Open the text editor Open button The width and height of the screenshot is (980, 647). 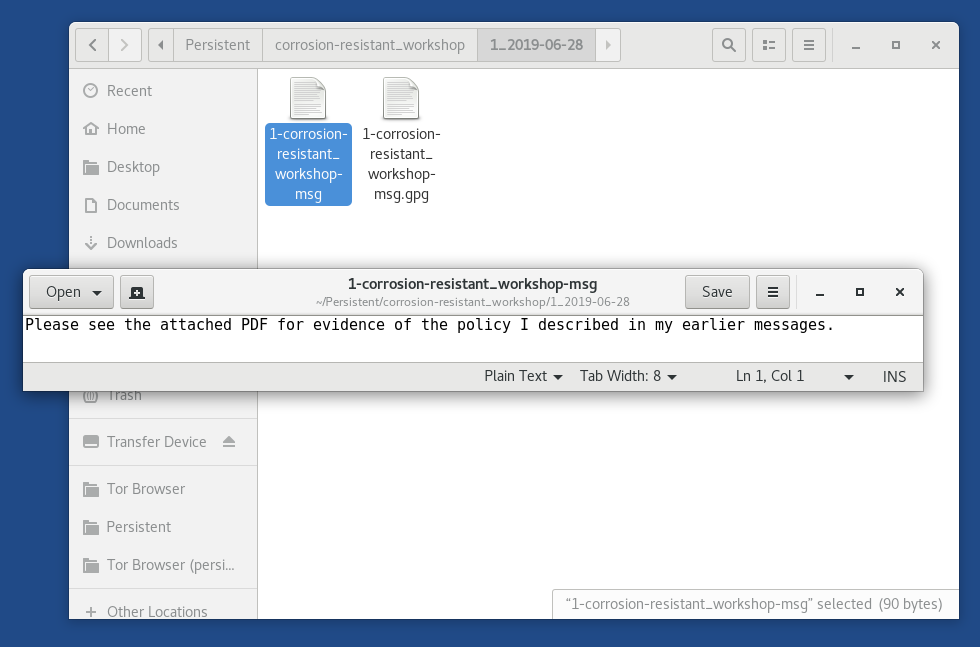coord(71,292)
